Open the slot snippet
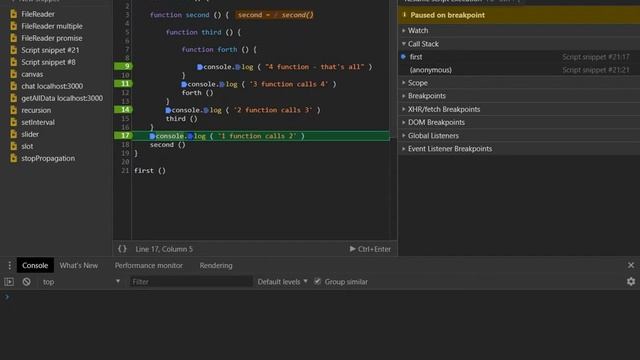This screenshot has height=360, width=640. (27, 146)
